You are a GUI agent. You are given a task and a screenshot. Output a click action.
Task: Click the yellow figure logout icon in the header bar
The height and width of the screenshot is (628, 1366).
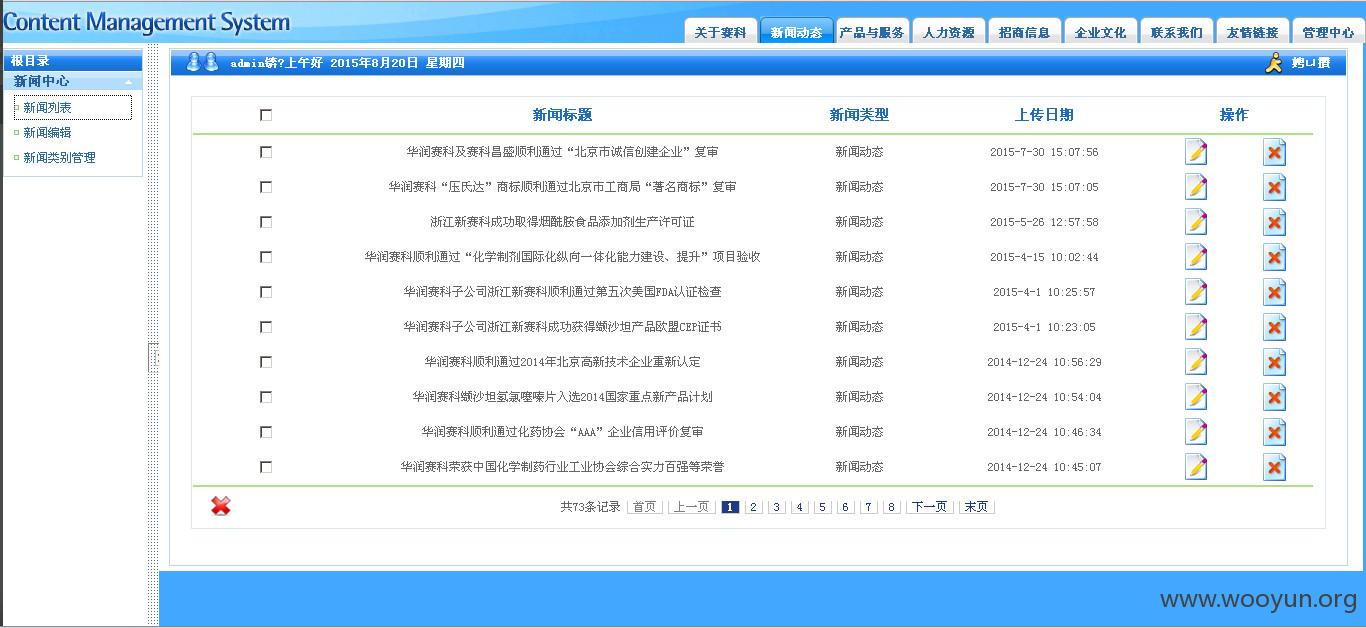pos(1273,63)
